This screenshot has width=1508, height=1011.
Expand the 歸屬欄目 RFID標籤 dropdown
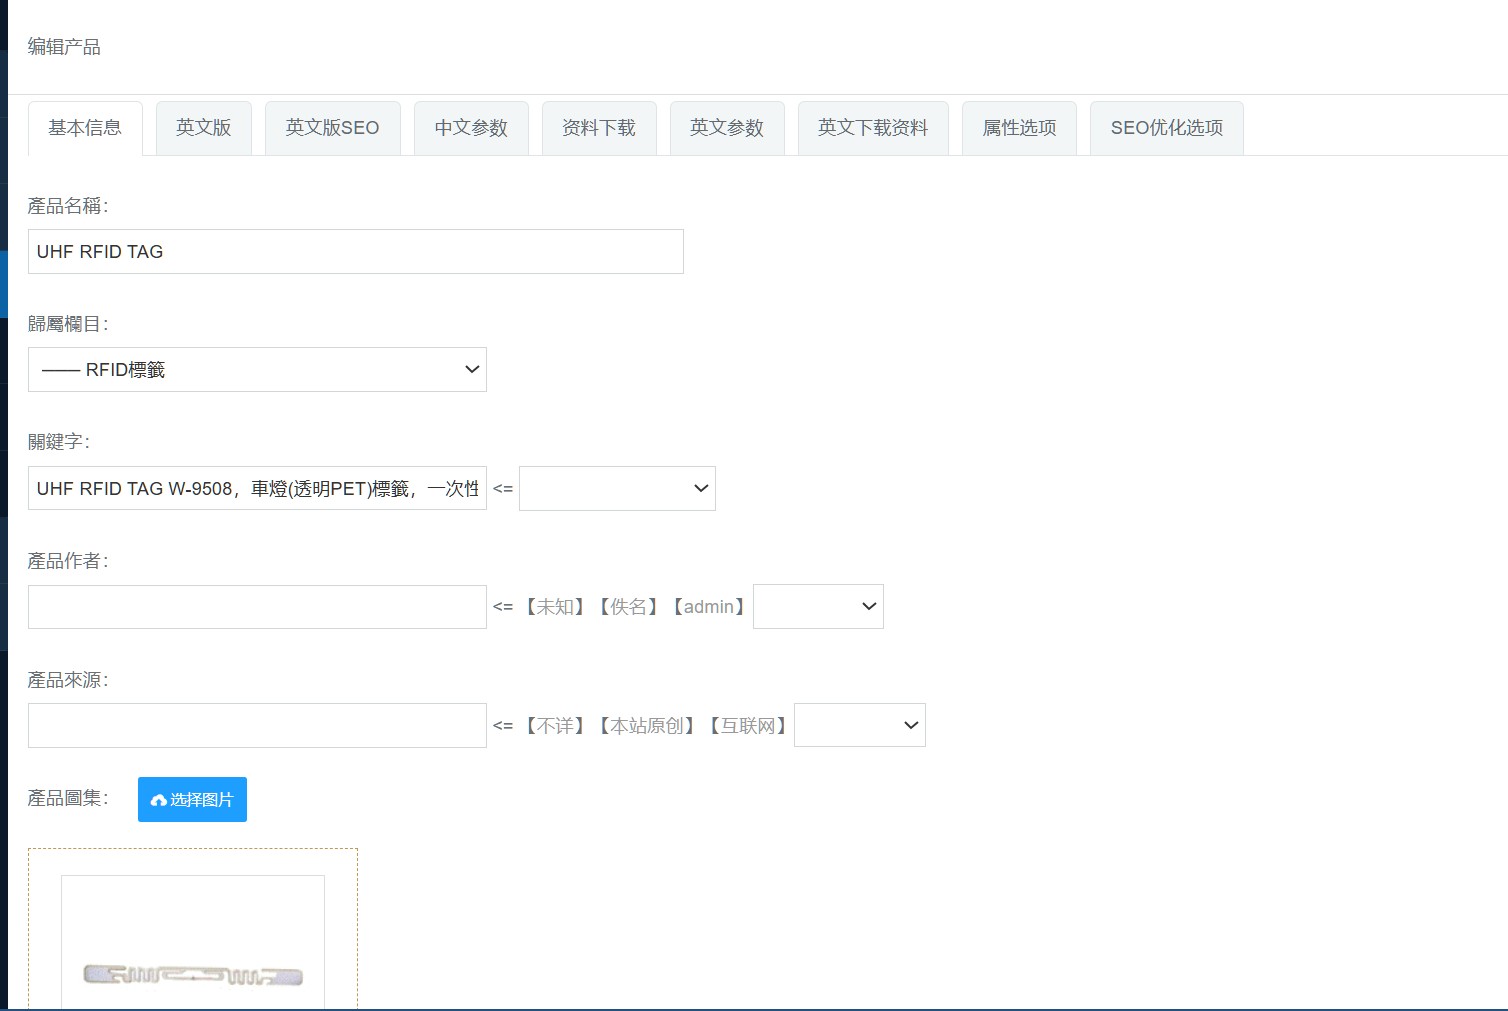[257, 370]
